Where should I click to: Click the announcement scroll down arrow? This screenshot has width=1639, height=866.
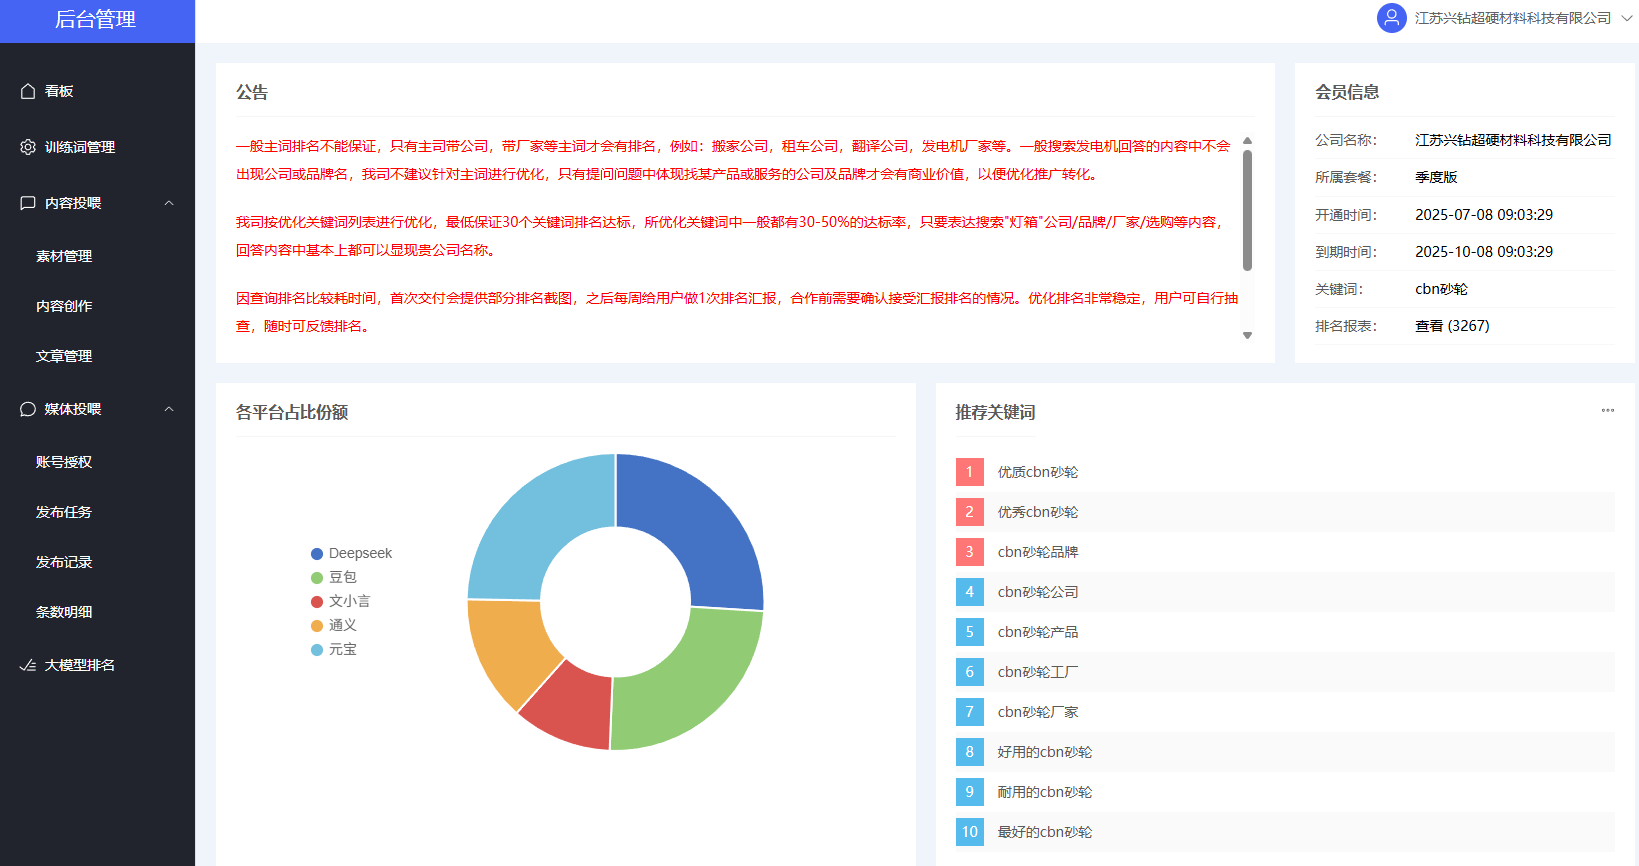coord(1247,336)
